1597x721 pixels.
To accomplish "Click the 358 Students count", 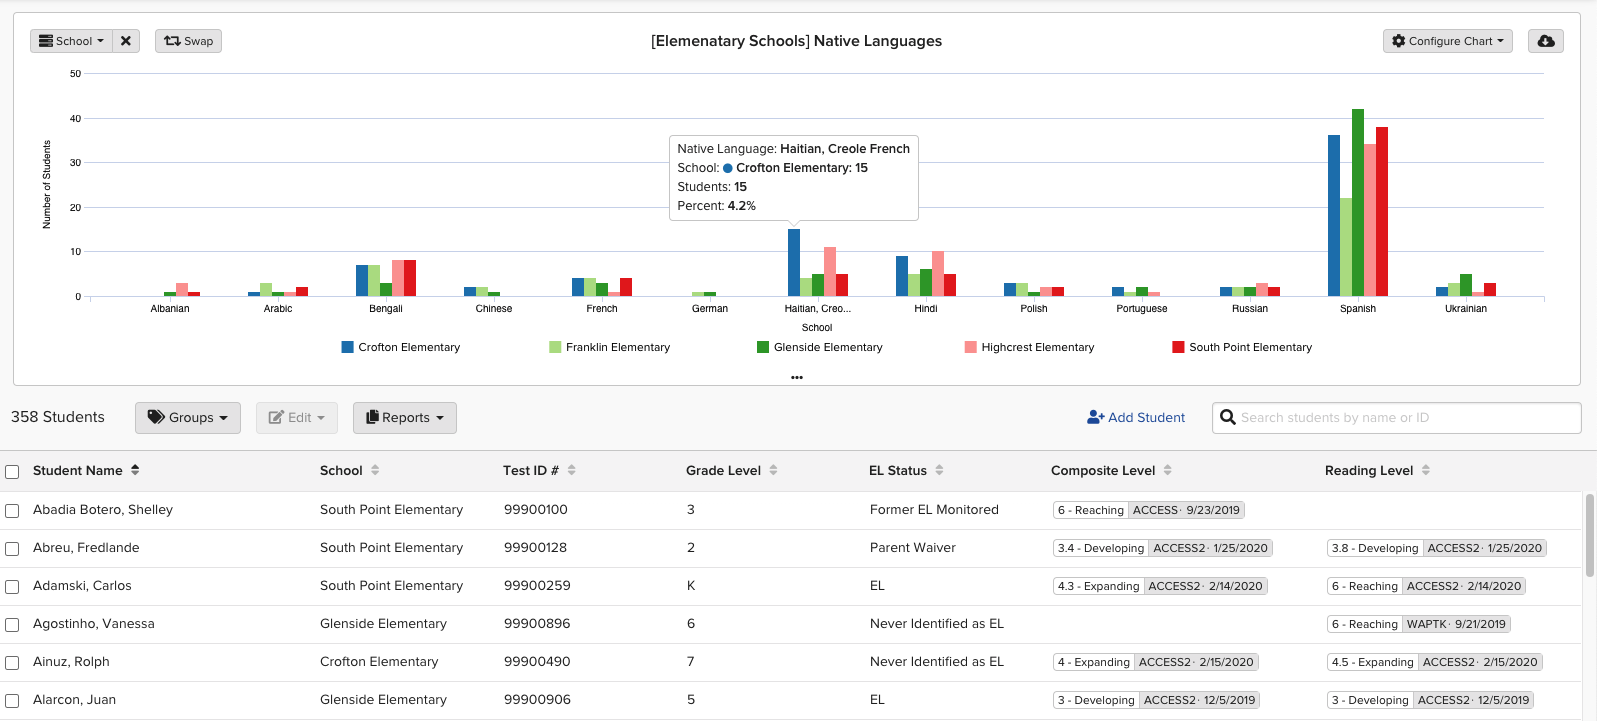I will (58, 417).
